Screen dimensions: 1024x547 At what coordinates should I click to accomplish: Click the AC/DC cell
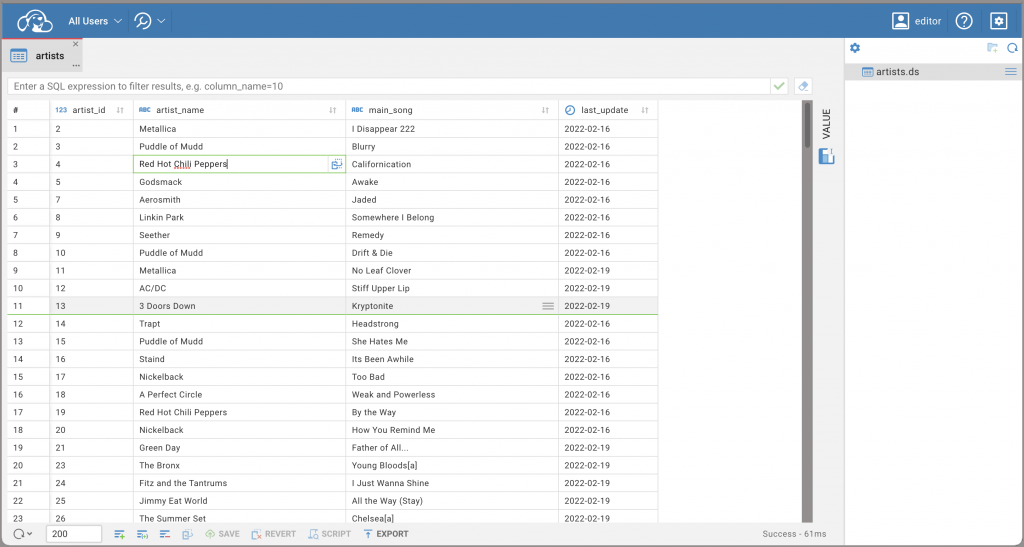(x=240, y=288)
